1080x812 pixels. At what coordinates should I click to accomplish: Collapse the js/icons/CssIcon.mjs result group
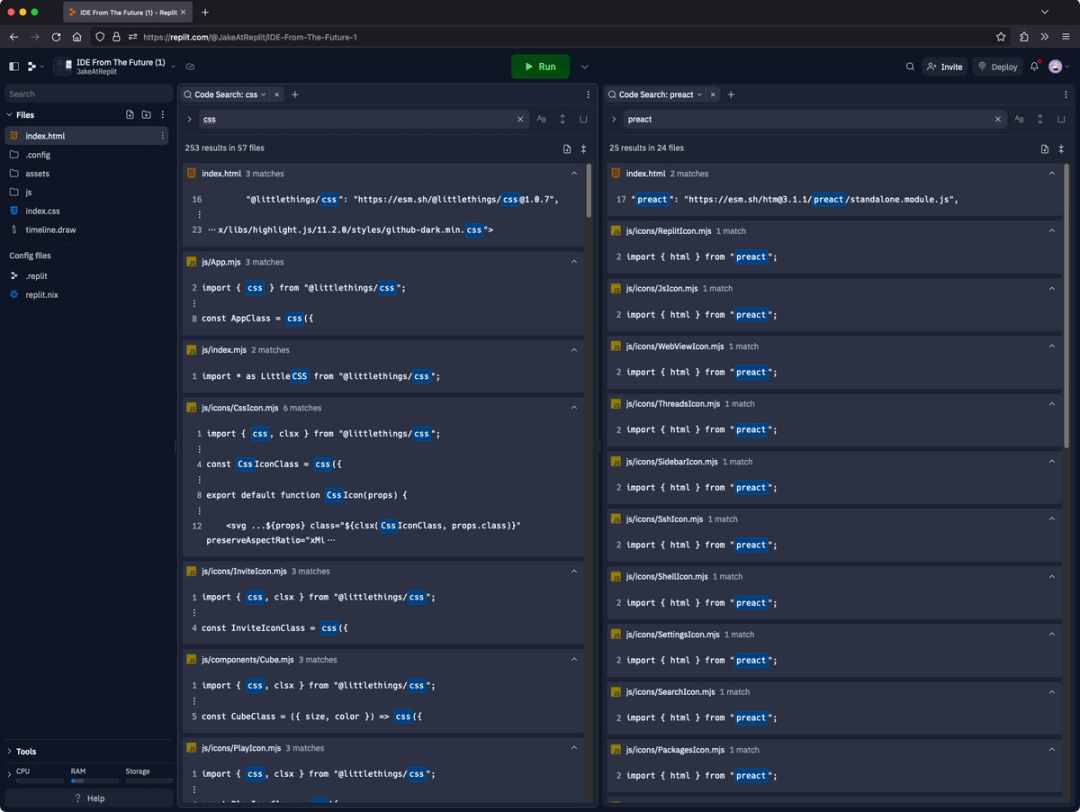(x=573, y=407)
